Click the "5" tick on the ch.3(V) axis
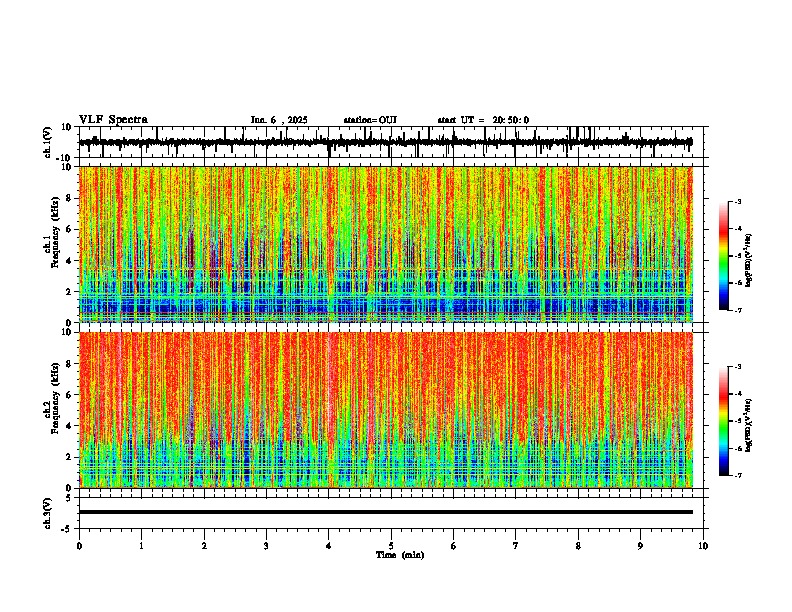 coord(69,498)
